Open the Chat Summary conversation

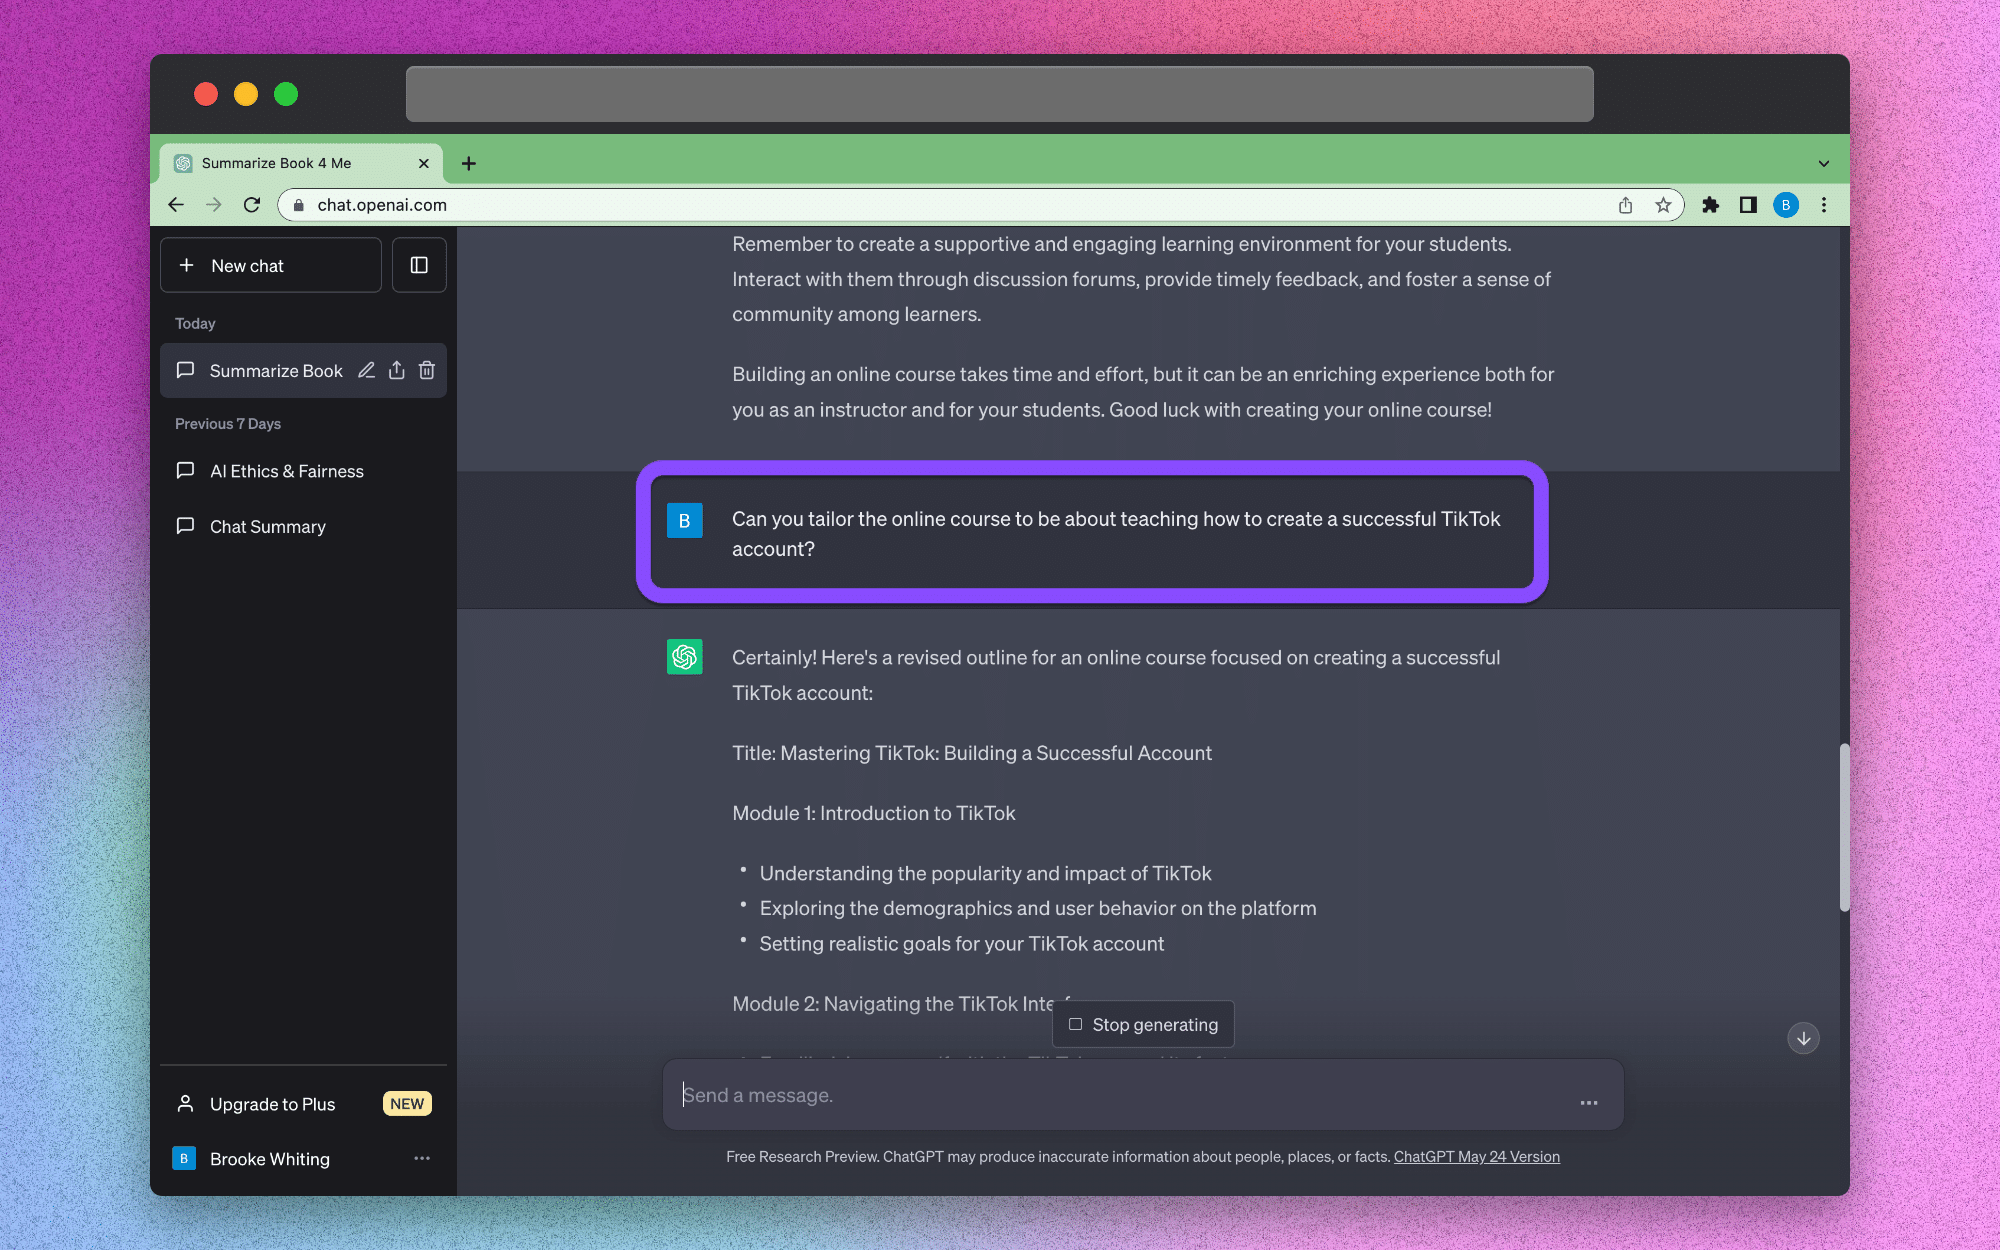click(x=266, y=526)
